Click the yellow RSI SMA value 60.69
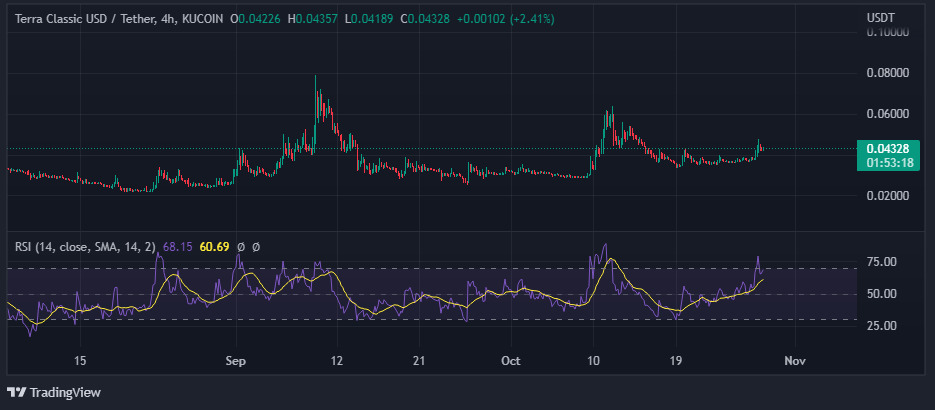This screenshot has height=410, width=935. (x=215, y=247)
